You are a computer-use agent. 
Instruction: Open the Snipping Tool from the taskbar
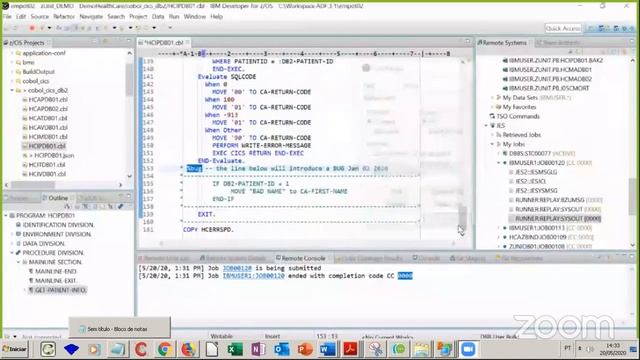pos(375,349)
